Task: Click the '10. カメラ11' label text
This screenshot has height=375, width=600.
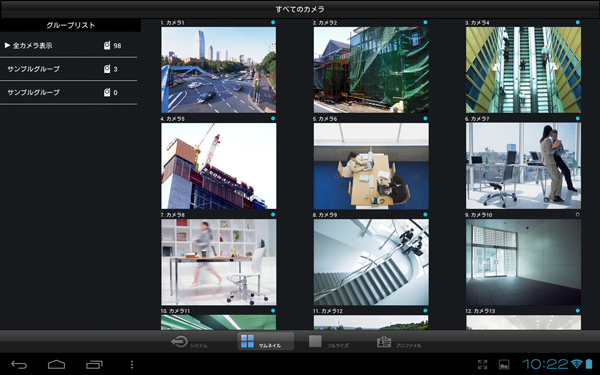Action: click(x=175, y=311)
